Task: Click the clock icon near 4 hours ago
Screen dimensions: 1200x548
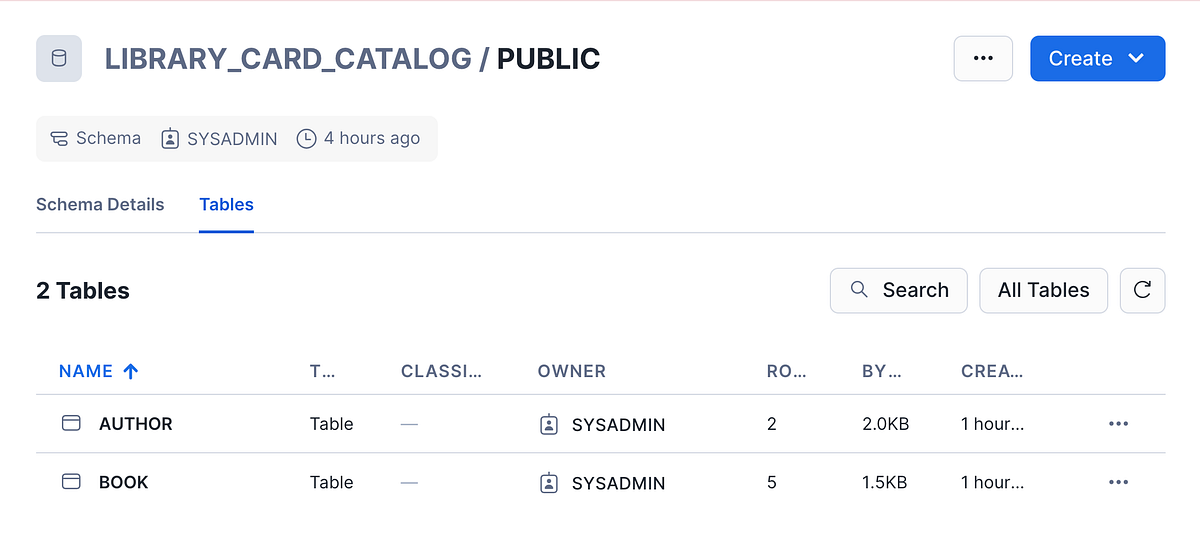Action: click(306, 139)
